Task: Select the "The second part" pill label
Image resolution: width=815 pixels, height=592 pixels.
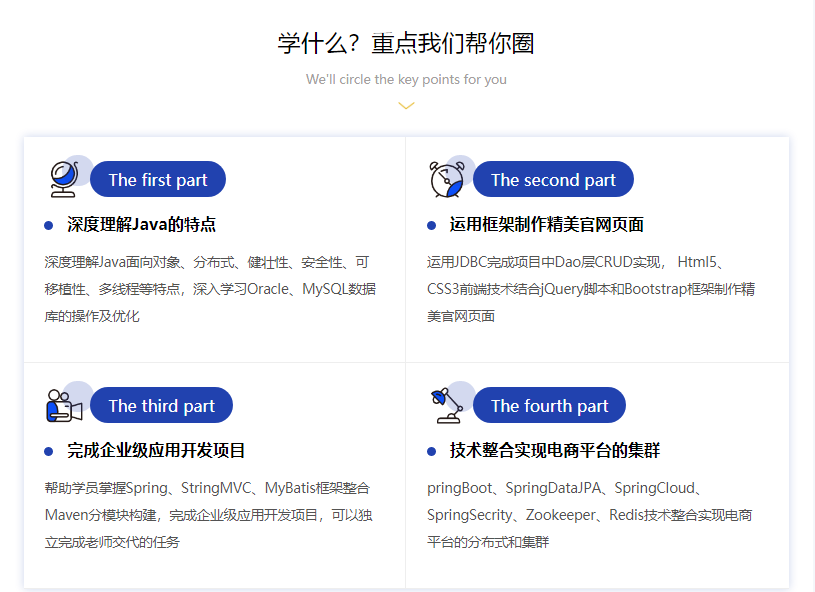Action: [x=553, y=180]
